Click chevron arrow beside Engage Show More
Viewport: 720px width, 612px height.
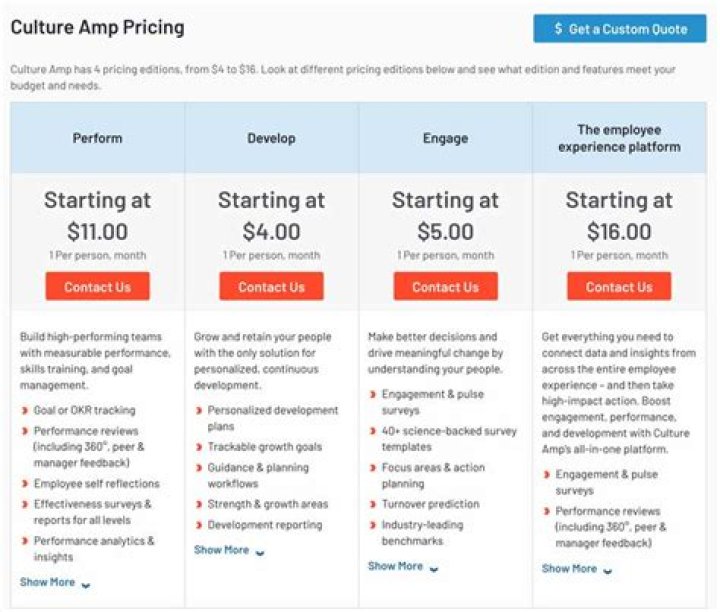point(434,569)
